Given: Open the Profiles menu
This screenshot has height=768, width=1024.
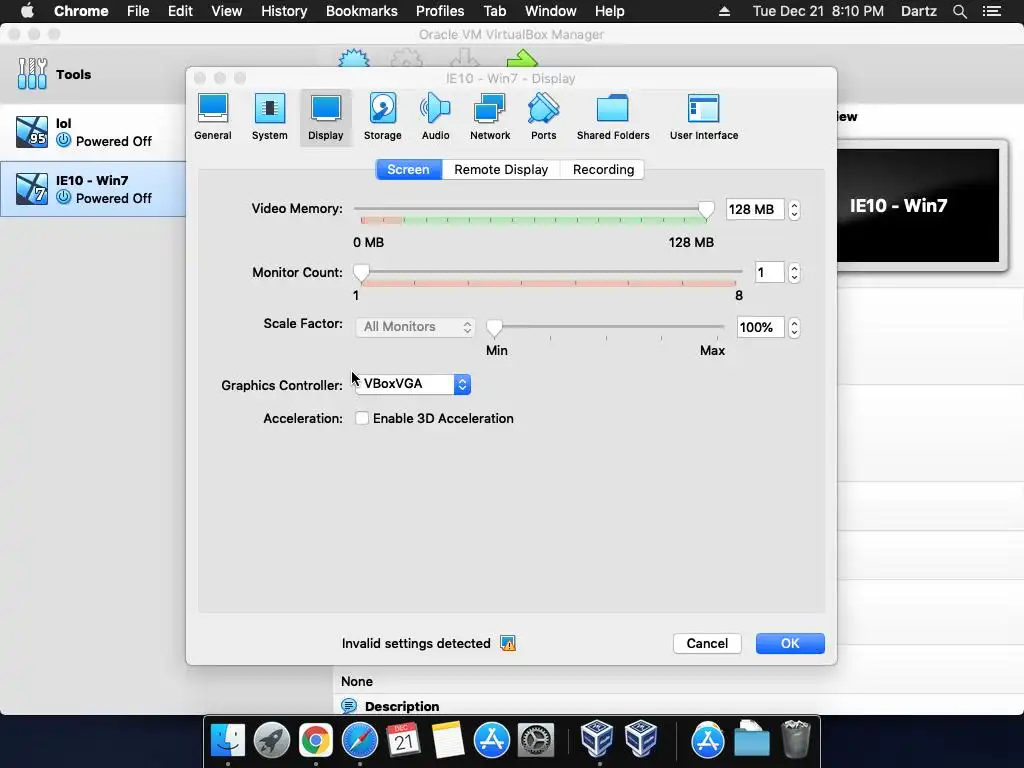Looking at the screenshot, I should (x=440, y=11).
